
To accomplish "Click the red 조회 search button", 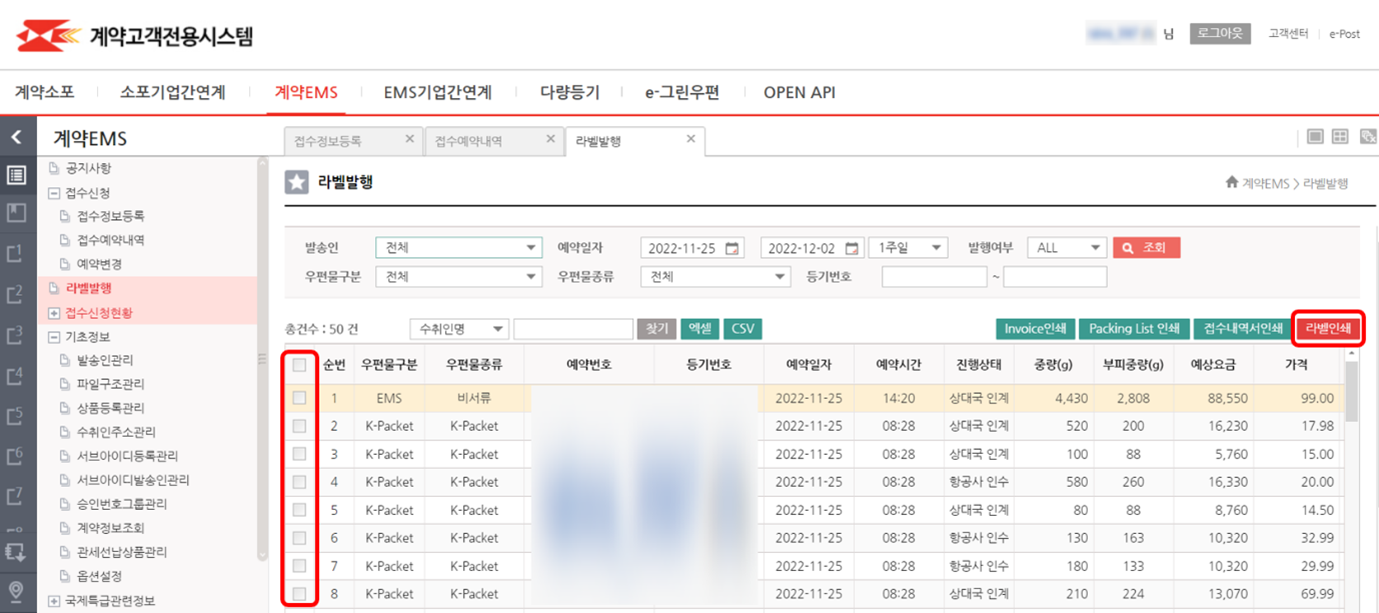I will click(1146, 248).
